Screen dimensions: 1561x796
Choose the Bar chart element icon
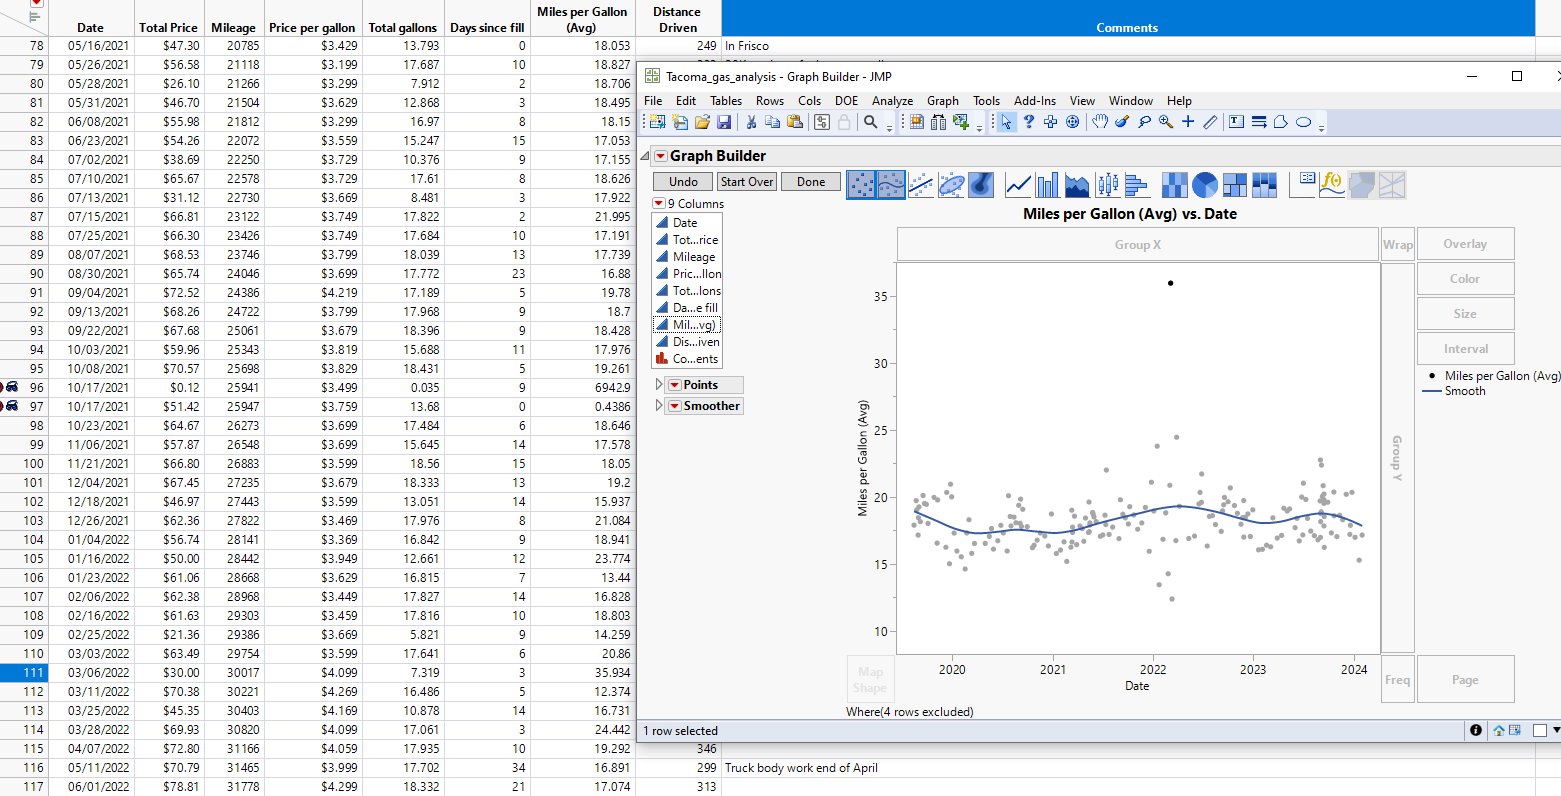click(x=1048, y=185)
